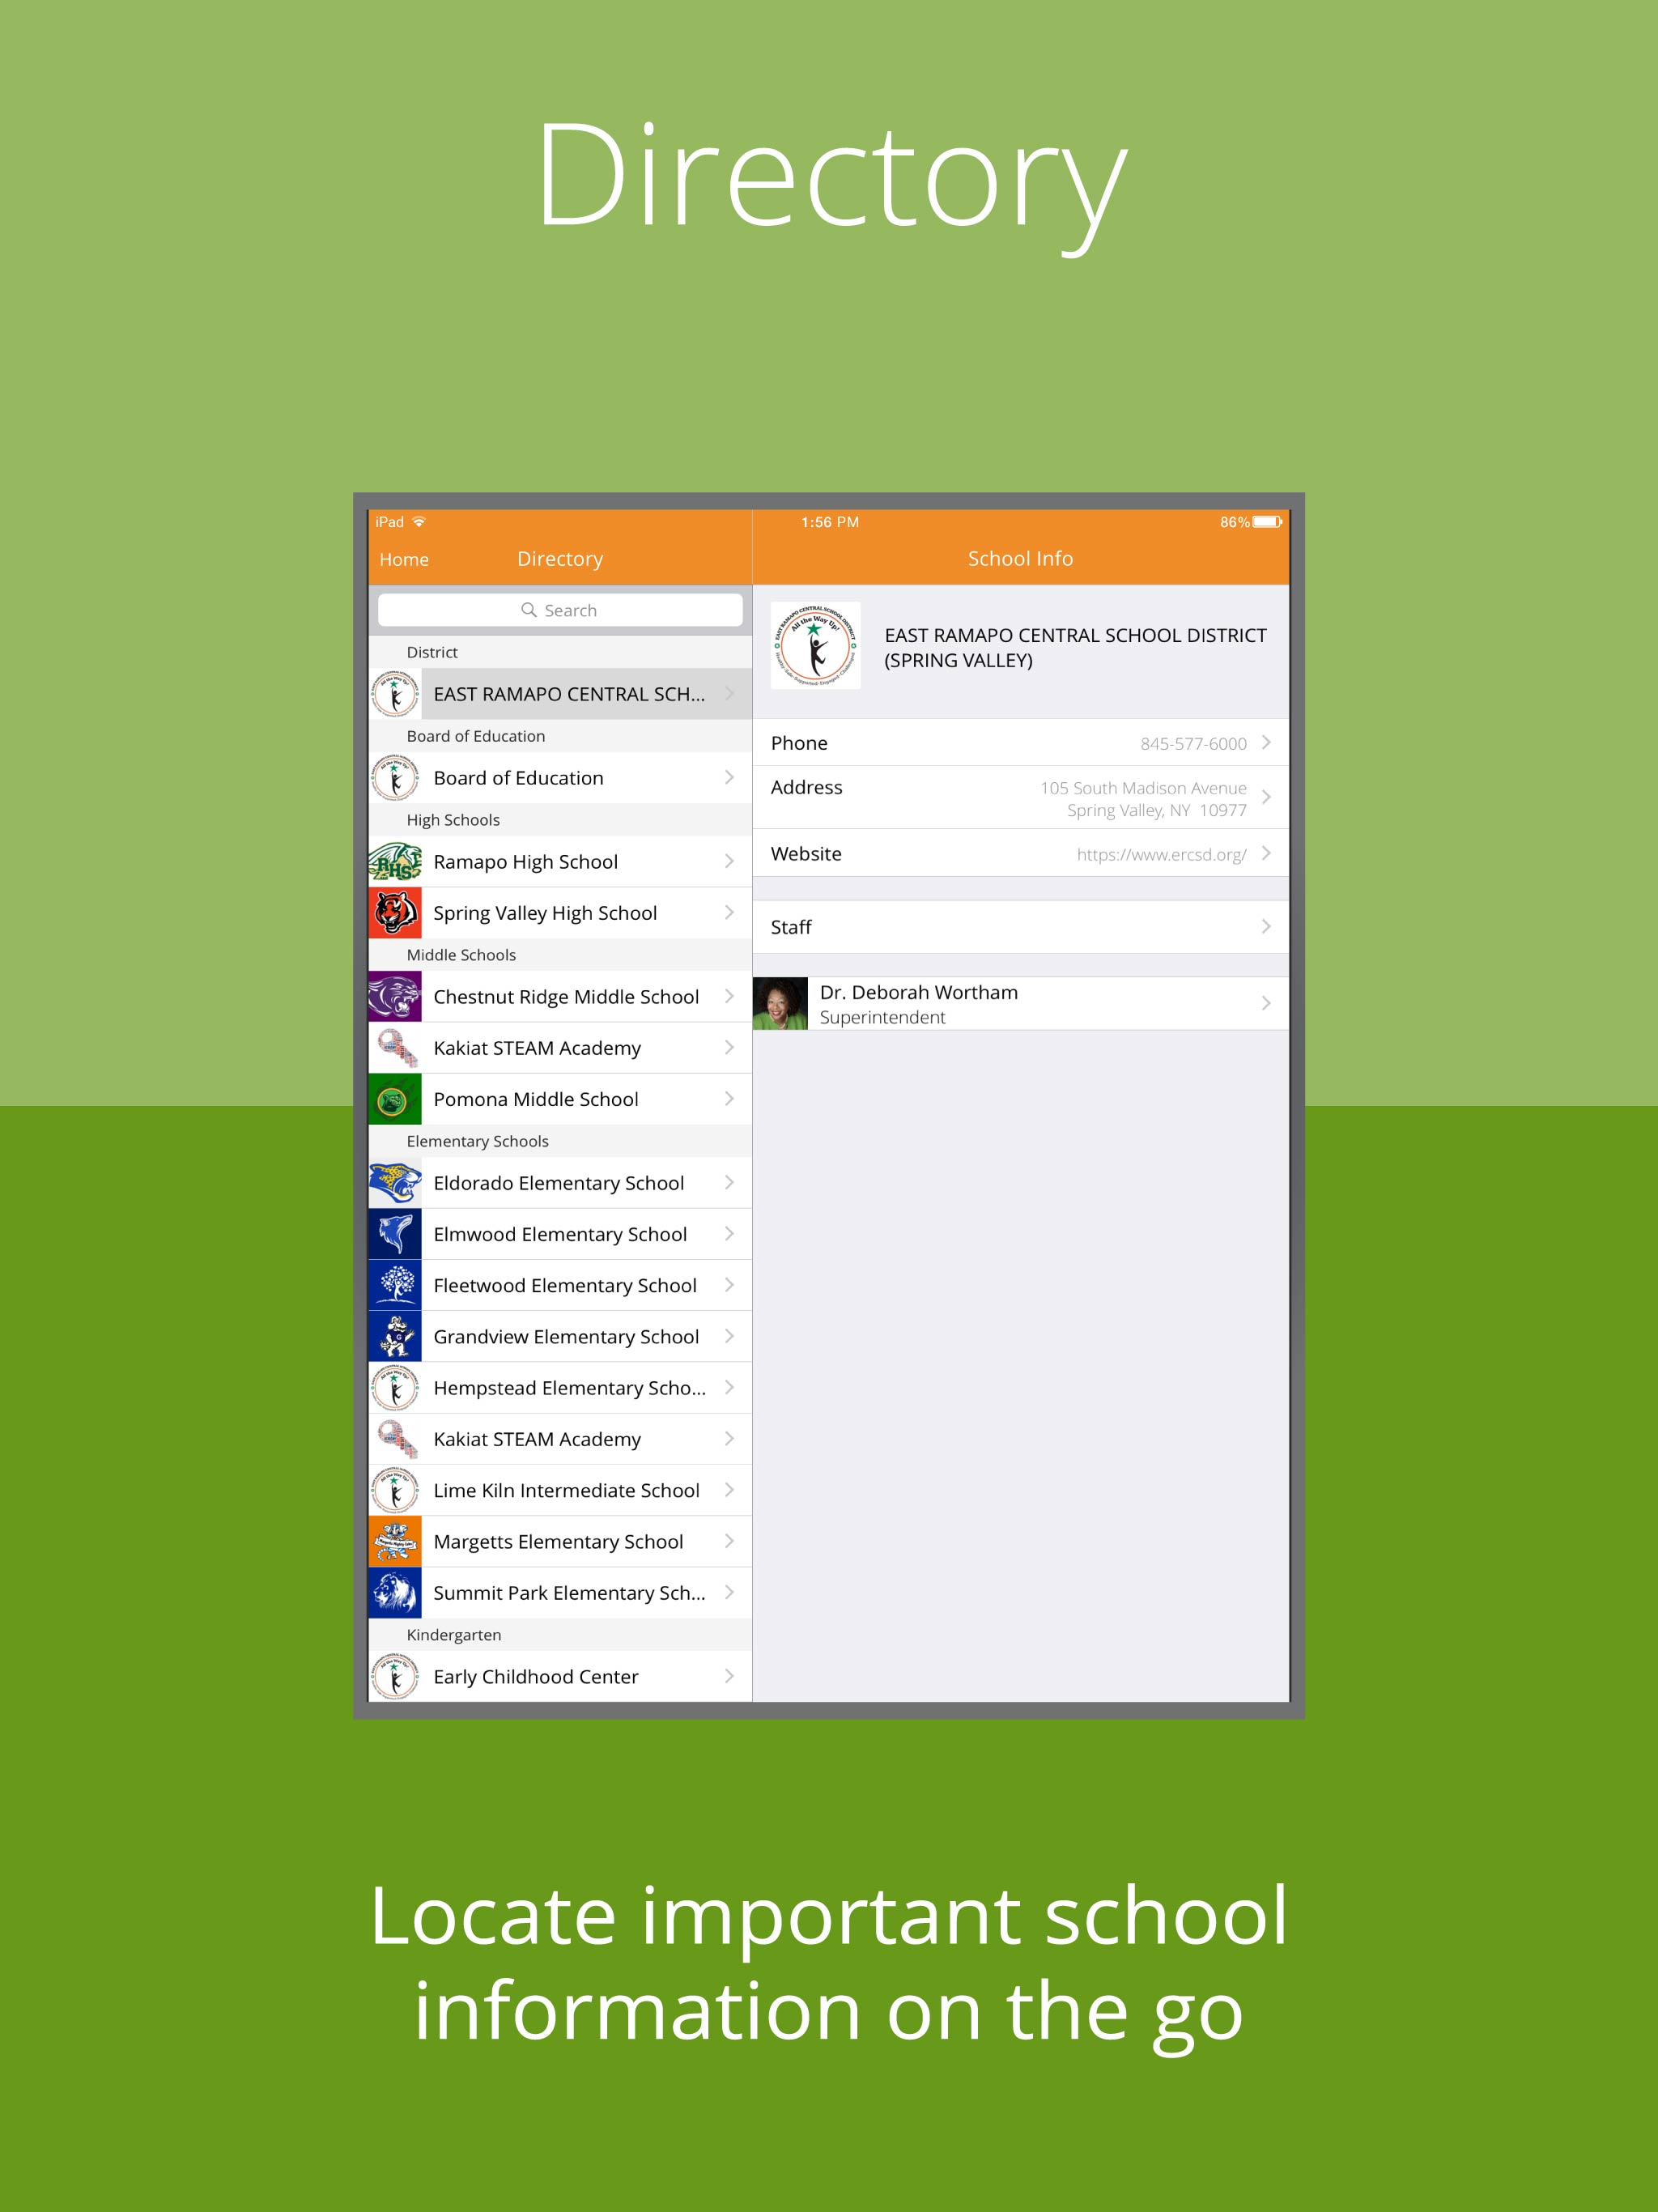Select Ramapo High School
This screenshot has width=1658, height=2212.
(560, 861)
